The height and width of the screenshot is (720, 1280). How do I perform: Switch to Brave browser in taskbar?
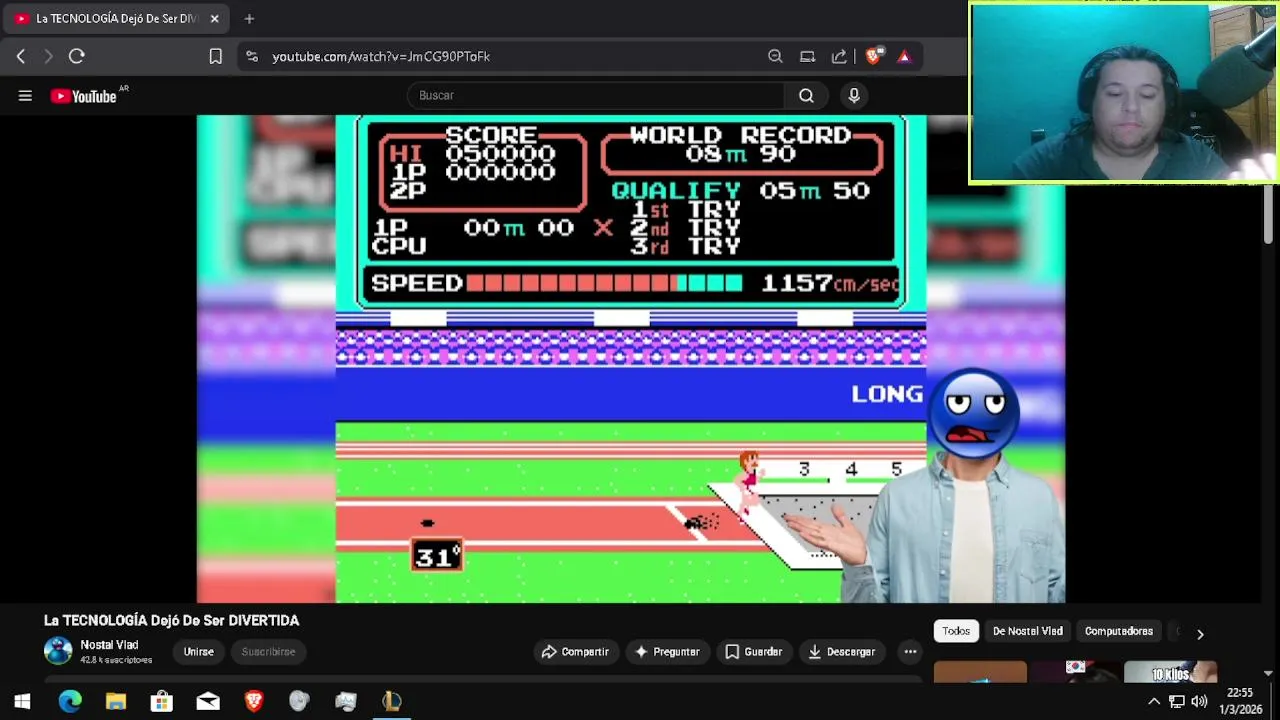[x=254, y=701]
